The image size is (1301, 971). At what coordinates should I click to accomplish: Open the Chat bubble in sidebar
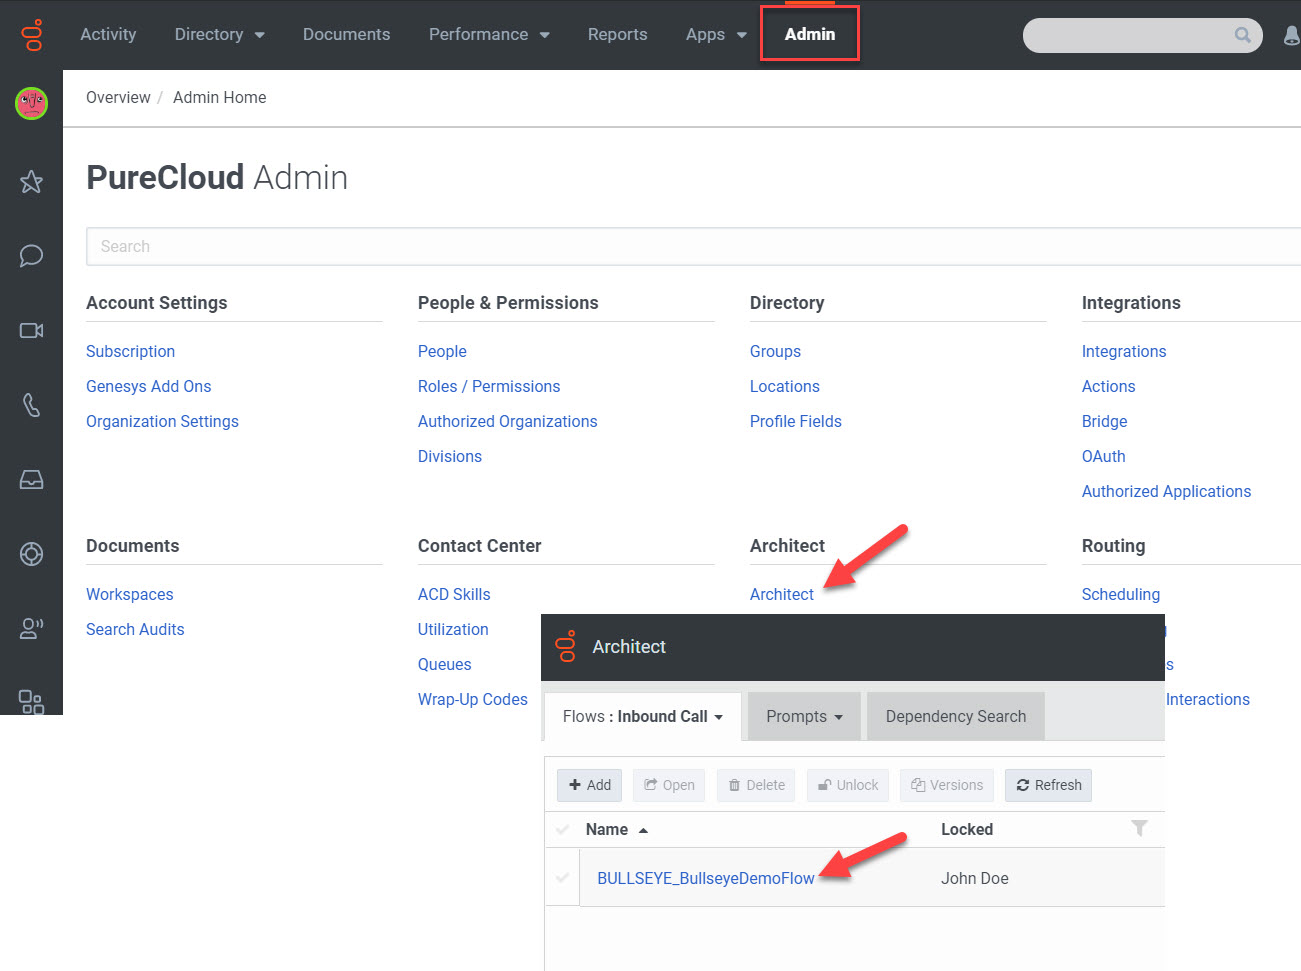click(x=32, y=255)
